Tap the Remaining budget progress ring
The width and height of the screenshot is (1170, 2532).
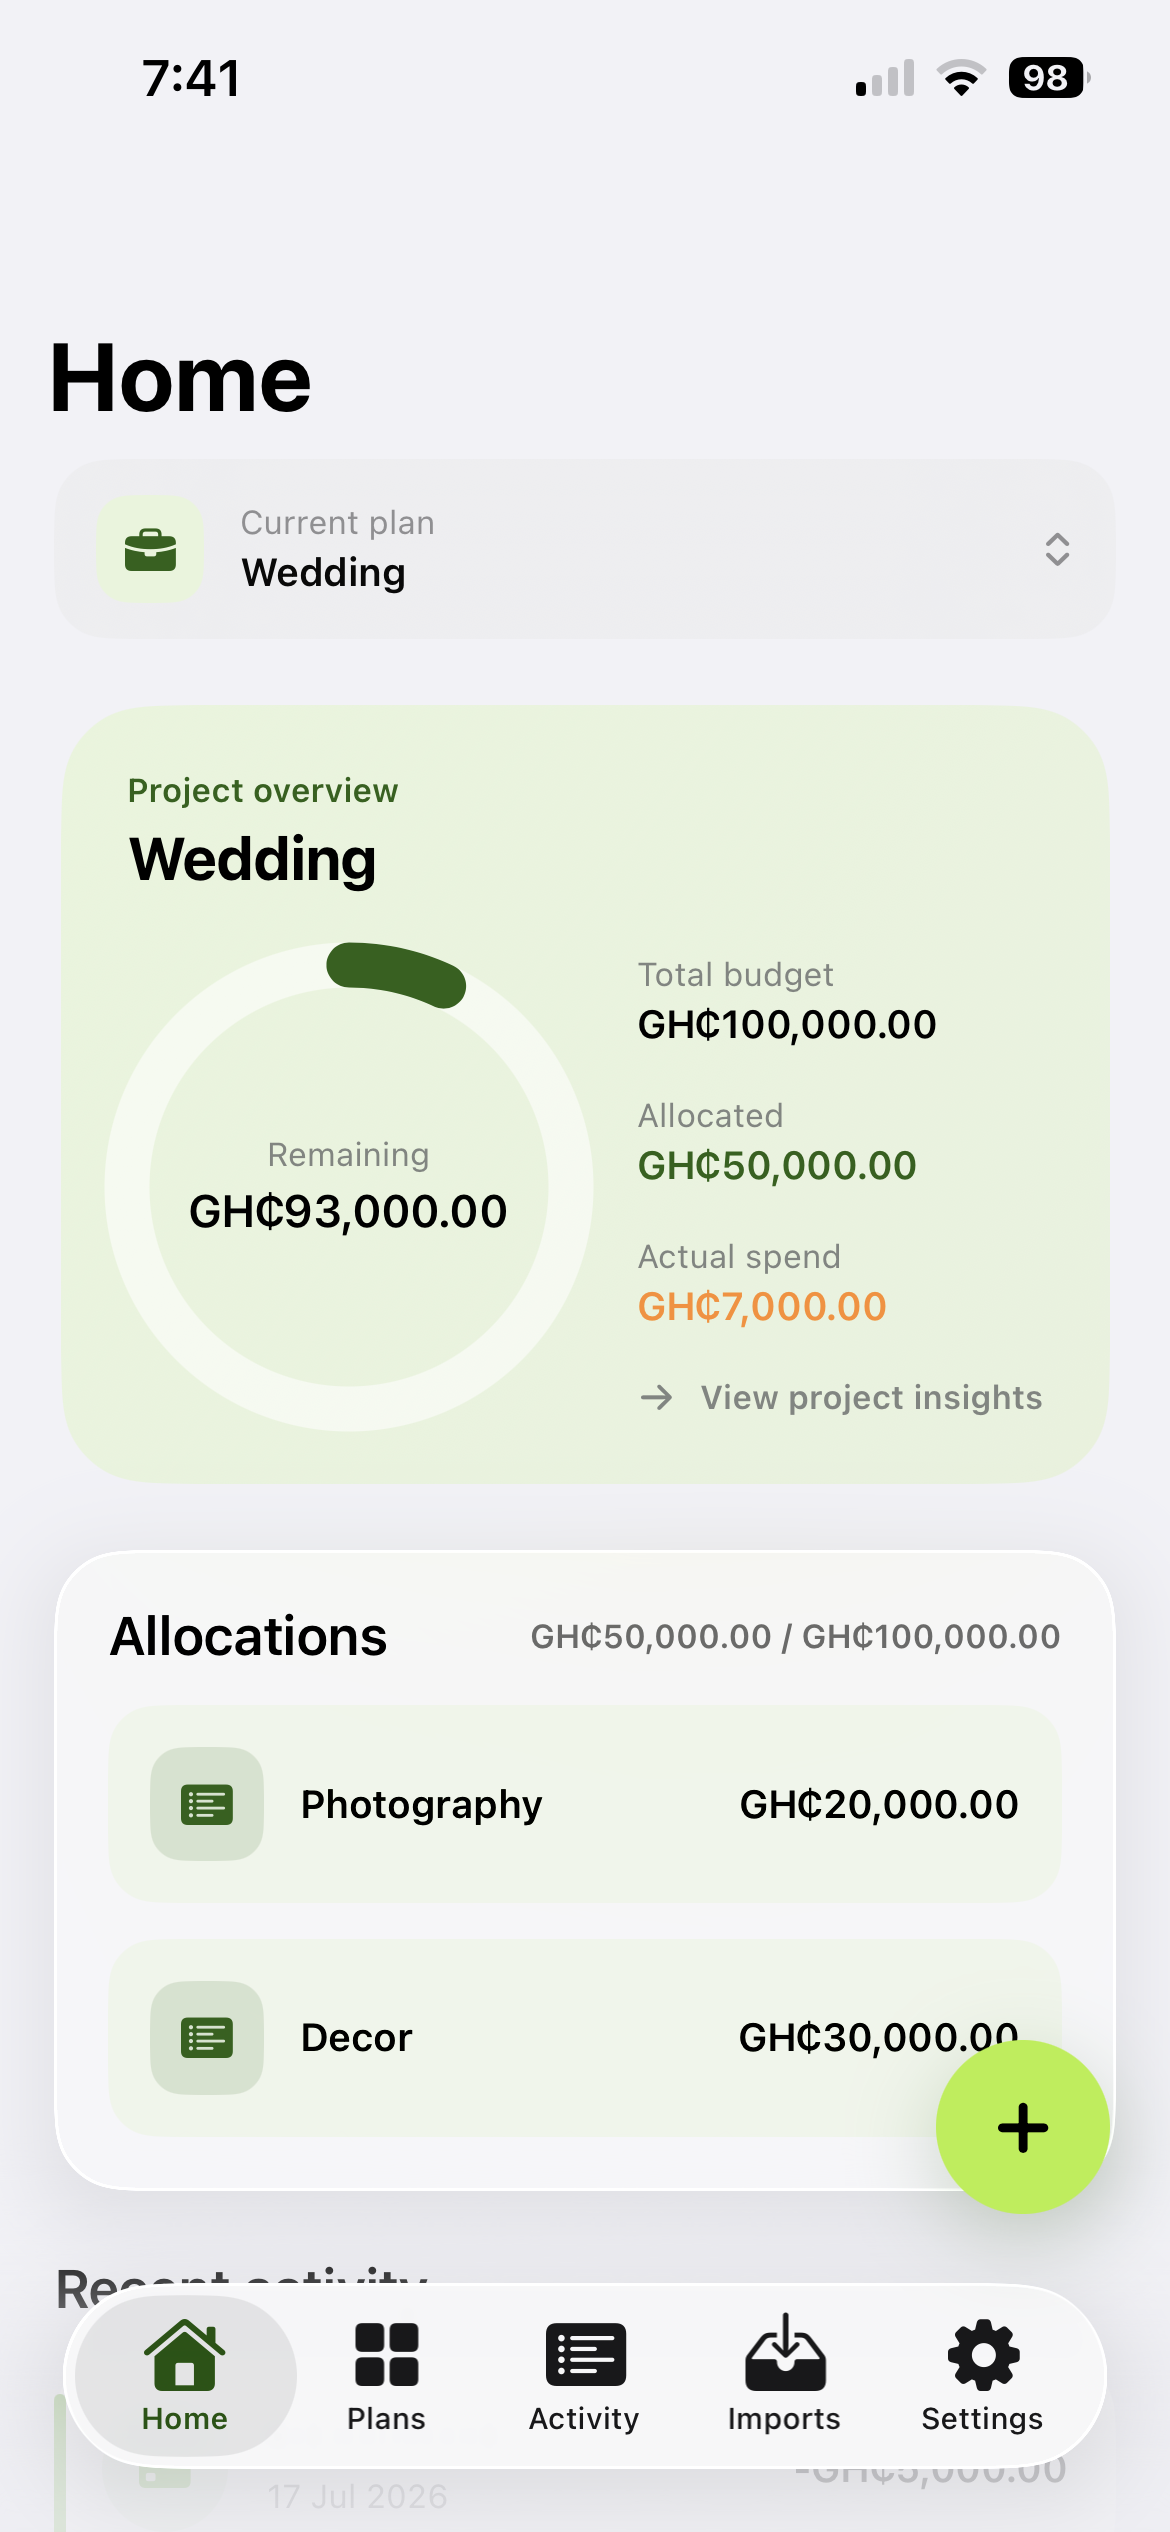tap(349, 1187)
